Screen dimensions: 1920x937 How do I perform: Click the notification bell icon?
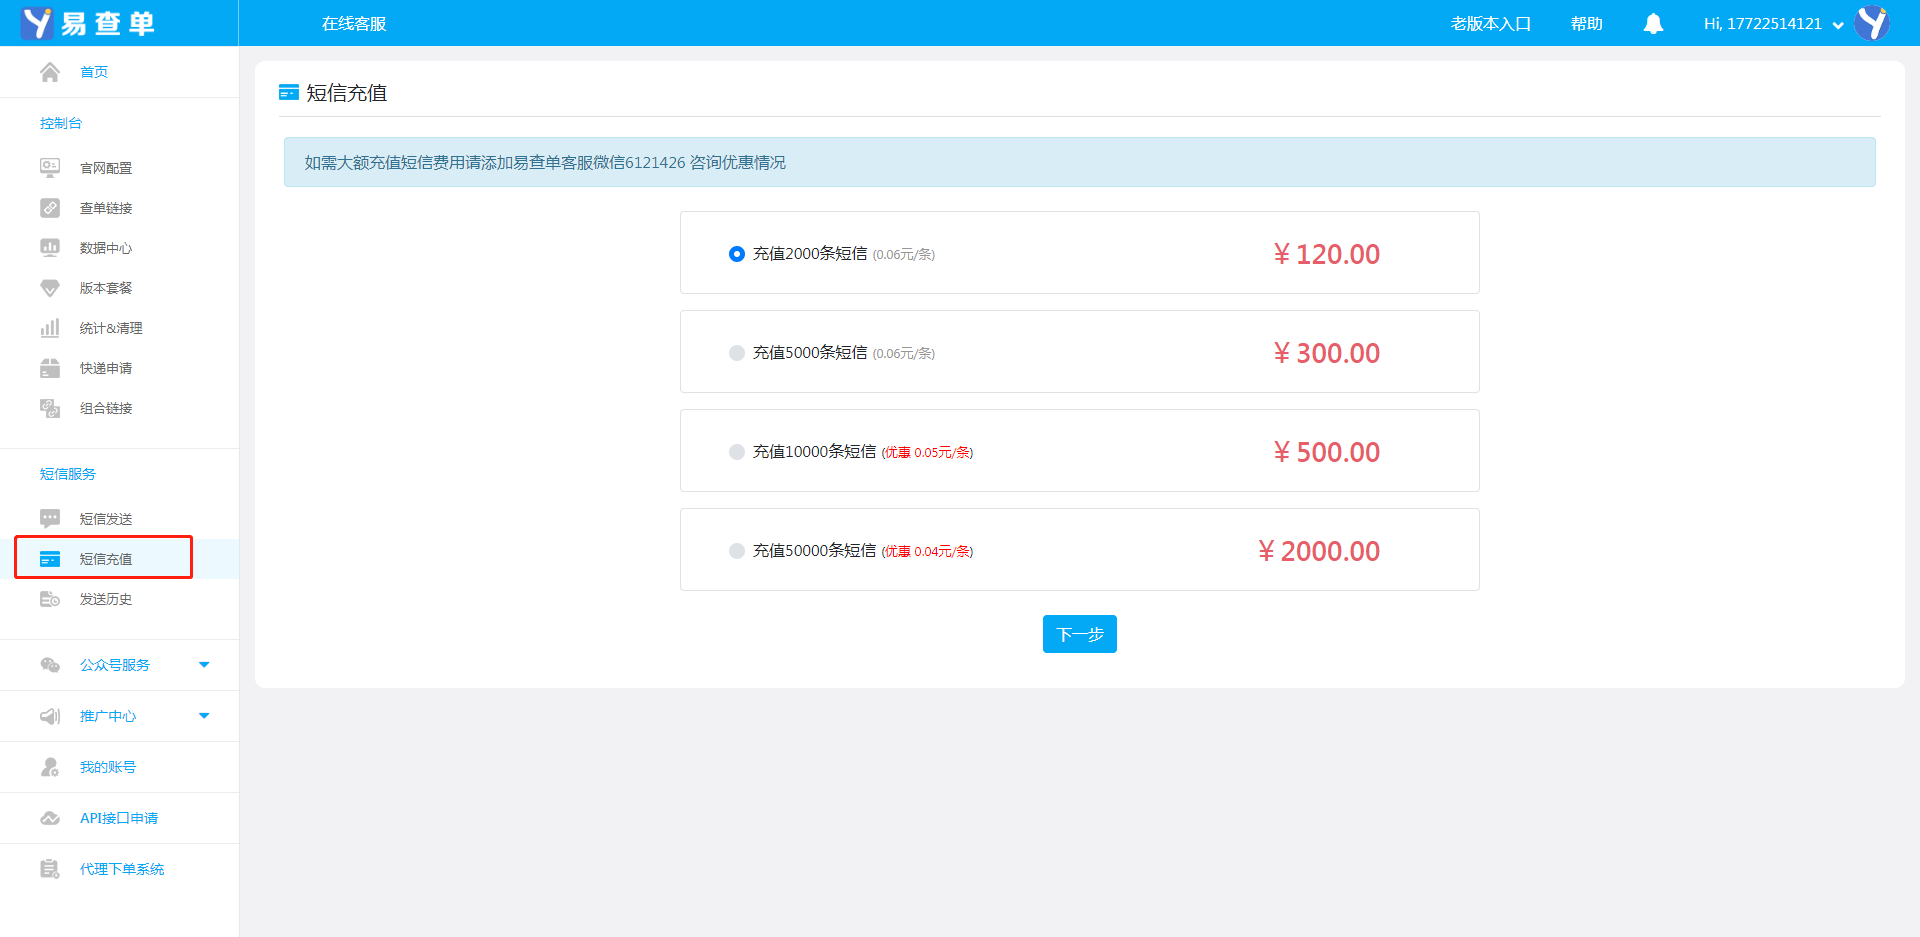pos(1653,24)
